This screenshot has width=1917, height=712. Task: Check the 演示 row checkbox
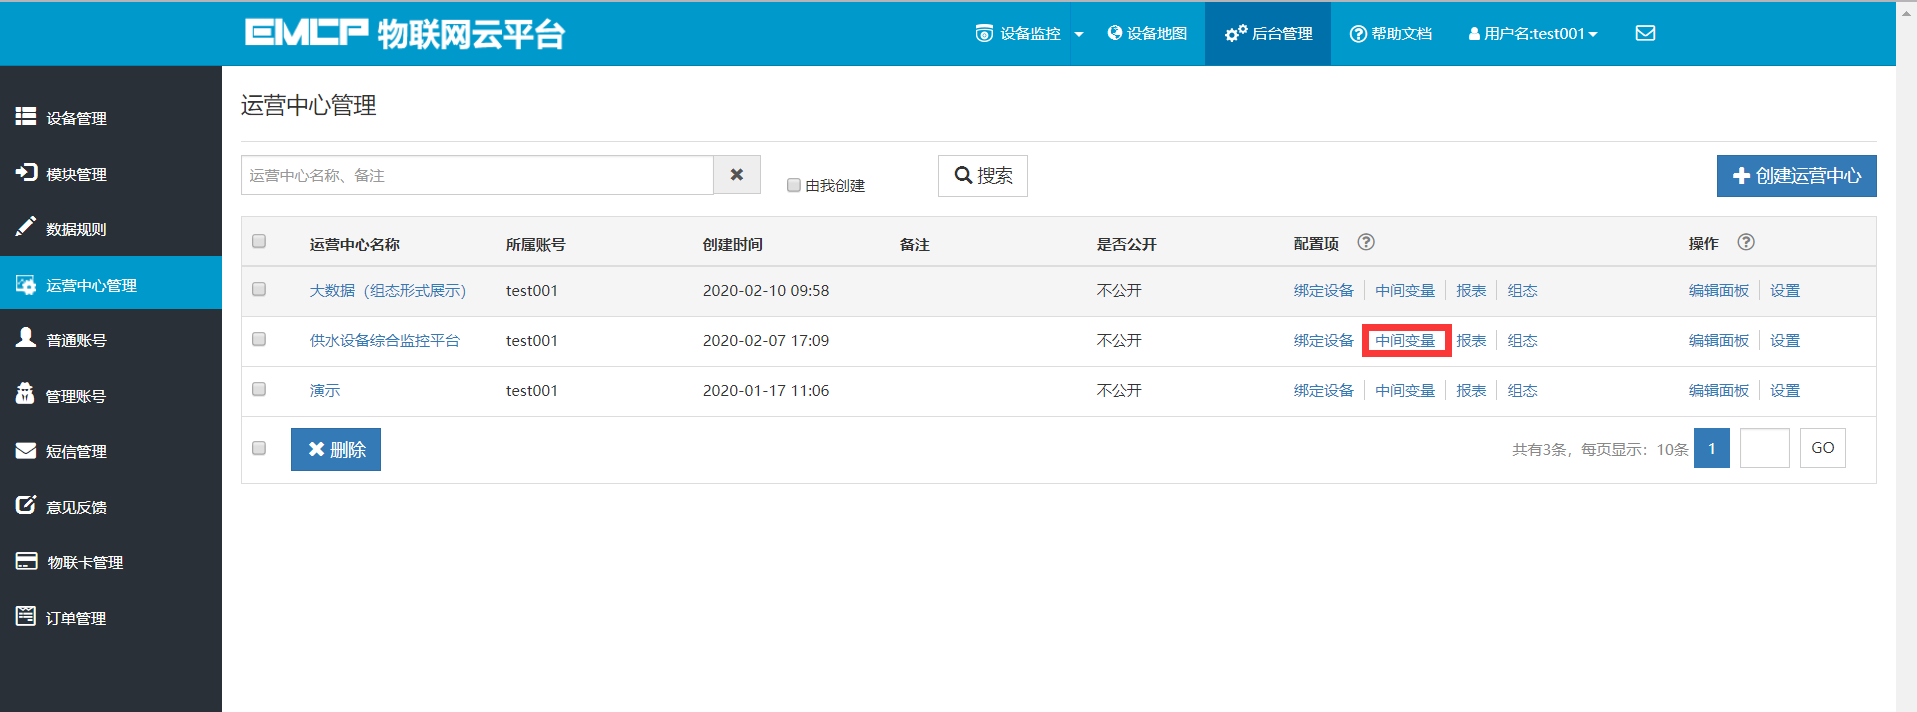coord(259,389)
